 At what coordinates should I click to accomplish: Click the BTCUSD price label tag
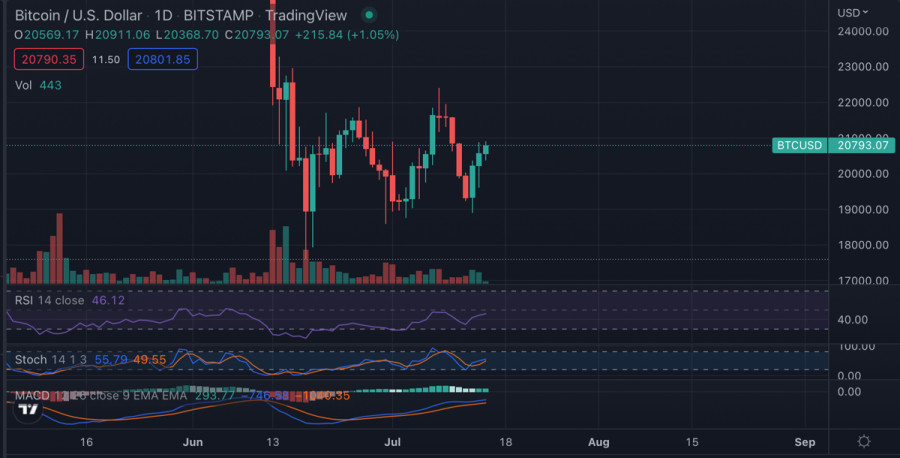click(x=799, y=145)
